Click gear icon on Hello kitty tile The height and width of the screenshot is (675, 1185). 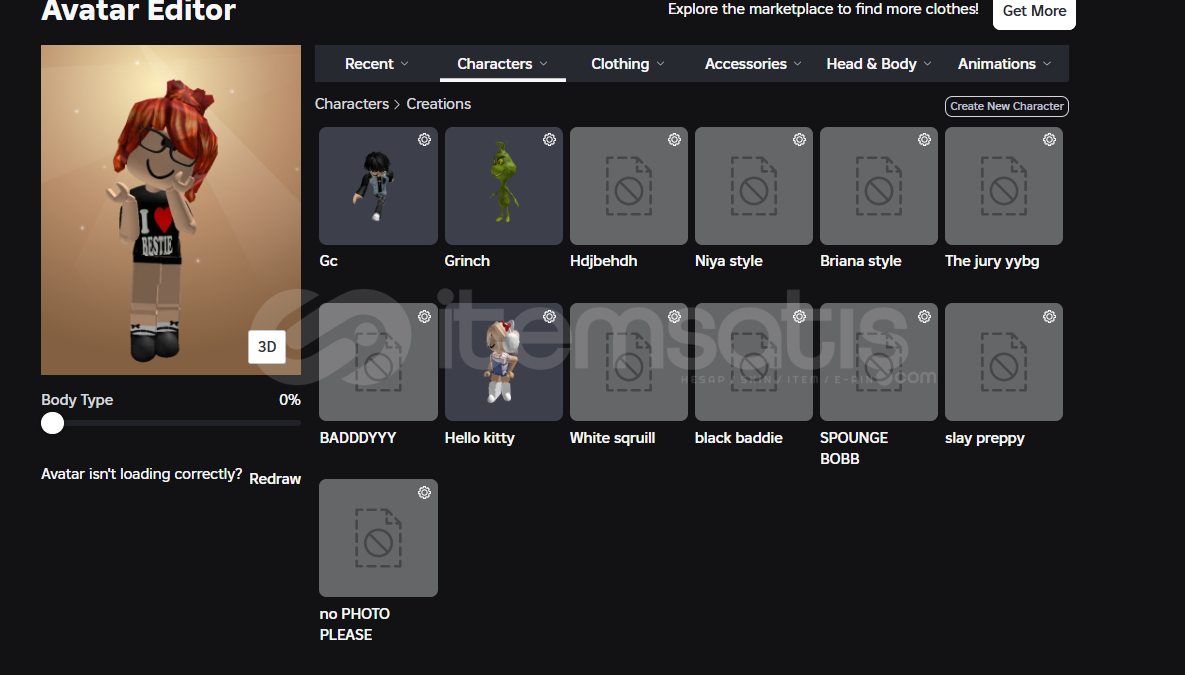click(549, 317)
